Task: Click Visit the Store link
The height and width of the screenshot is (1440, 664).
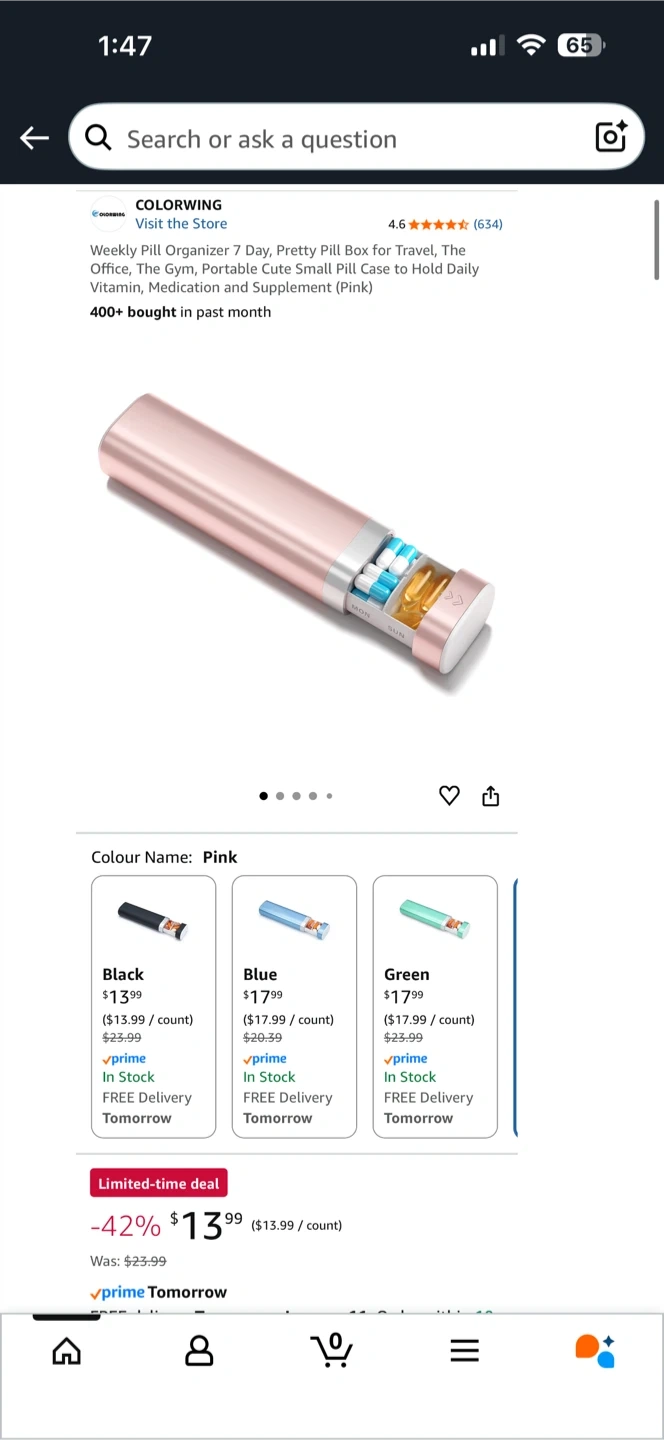Action: (181, 224)
